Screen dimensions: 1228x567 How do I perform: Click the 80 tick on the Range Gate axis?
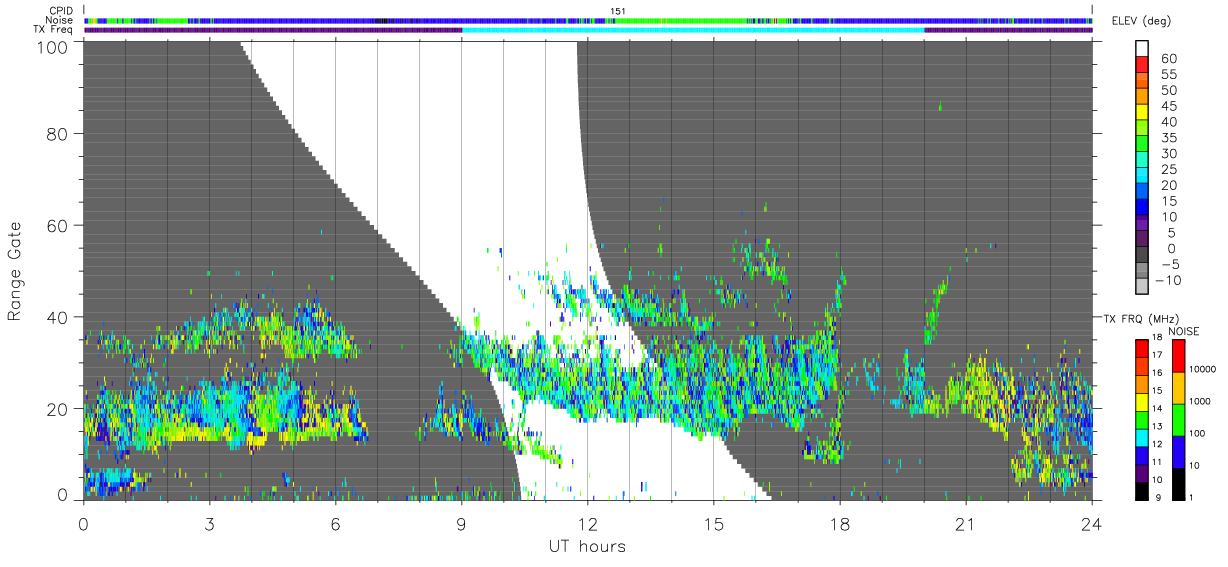(x=58, y=133)
